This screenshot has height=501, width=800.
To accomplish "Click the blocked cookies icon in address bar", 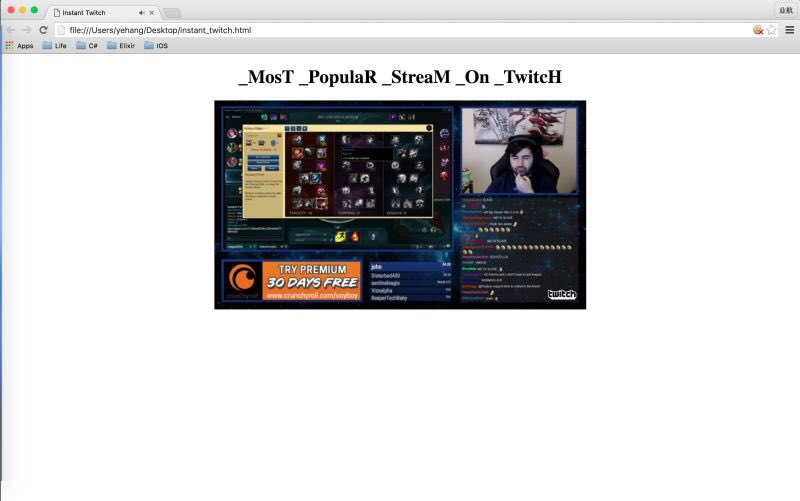I will 758,30.
